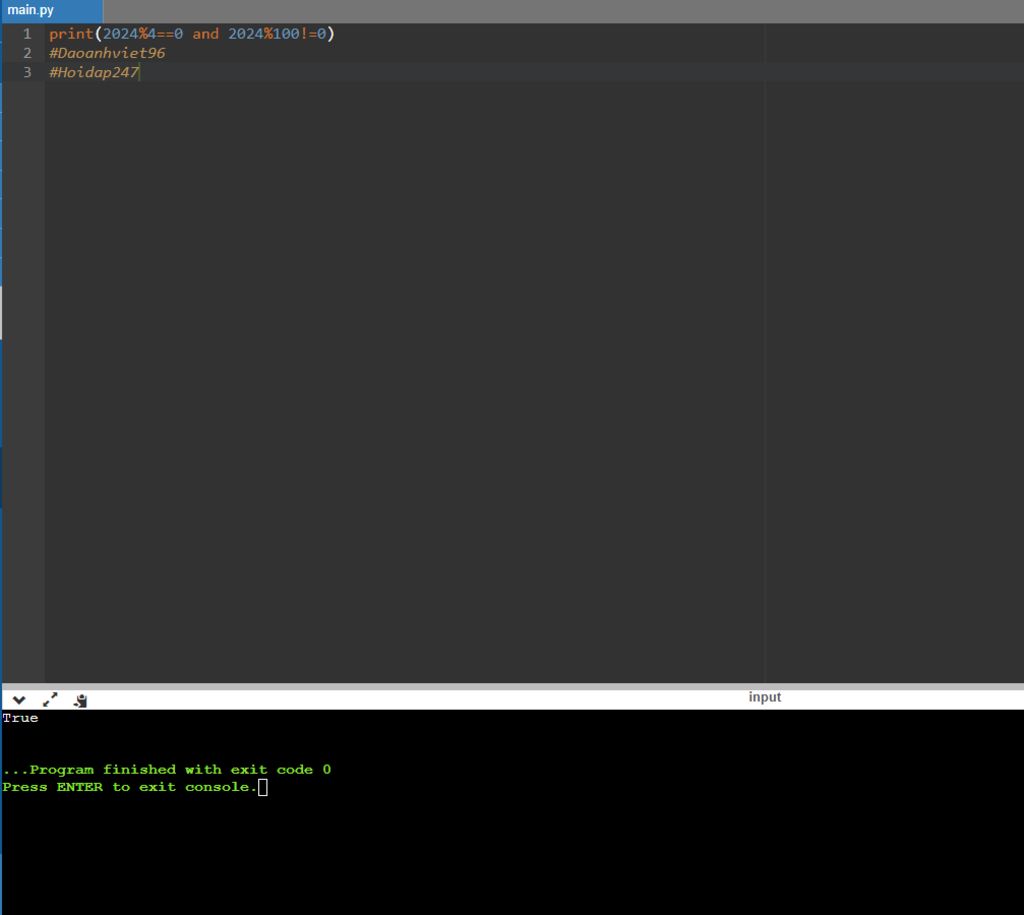Click the #Daoanhviet96 comment line
Viewport: 1024px width, 915px height.
coord(107,53)
